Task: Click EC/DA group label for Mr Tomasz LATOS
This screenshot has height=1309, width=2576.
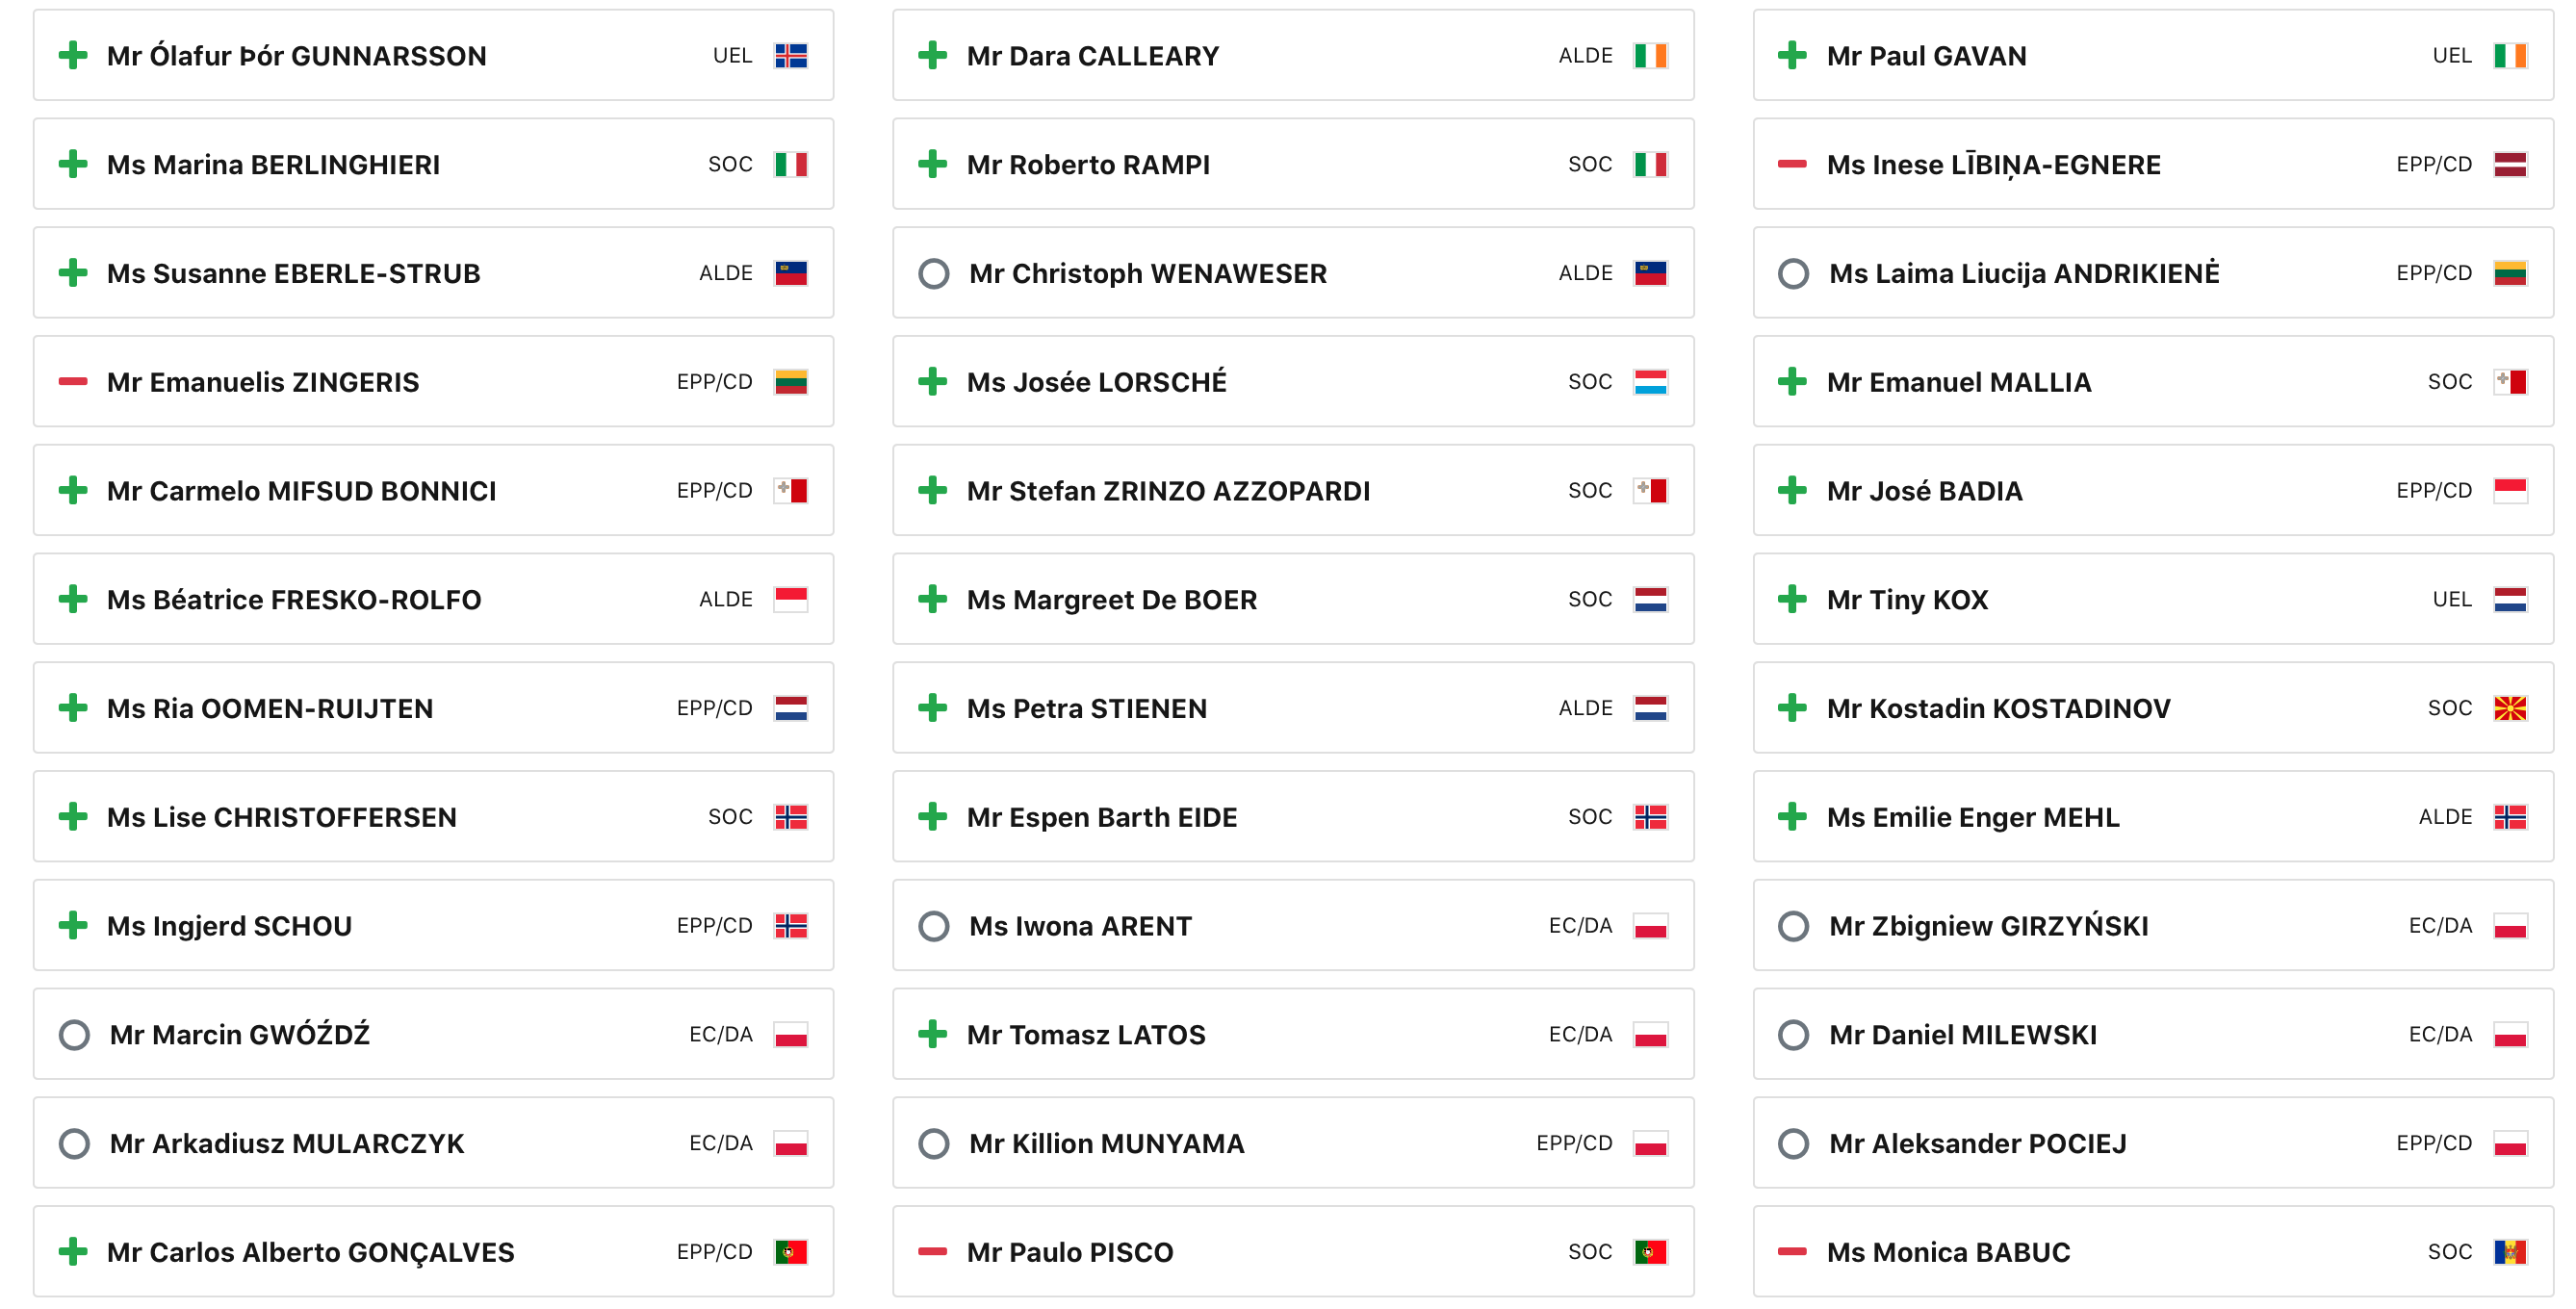Action: click(1580, 1035)
